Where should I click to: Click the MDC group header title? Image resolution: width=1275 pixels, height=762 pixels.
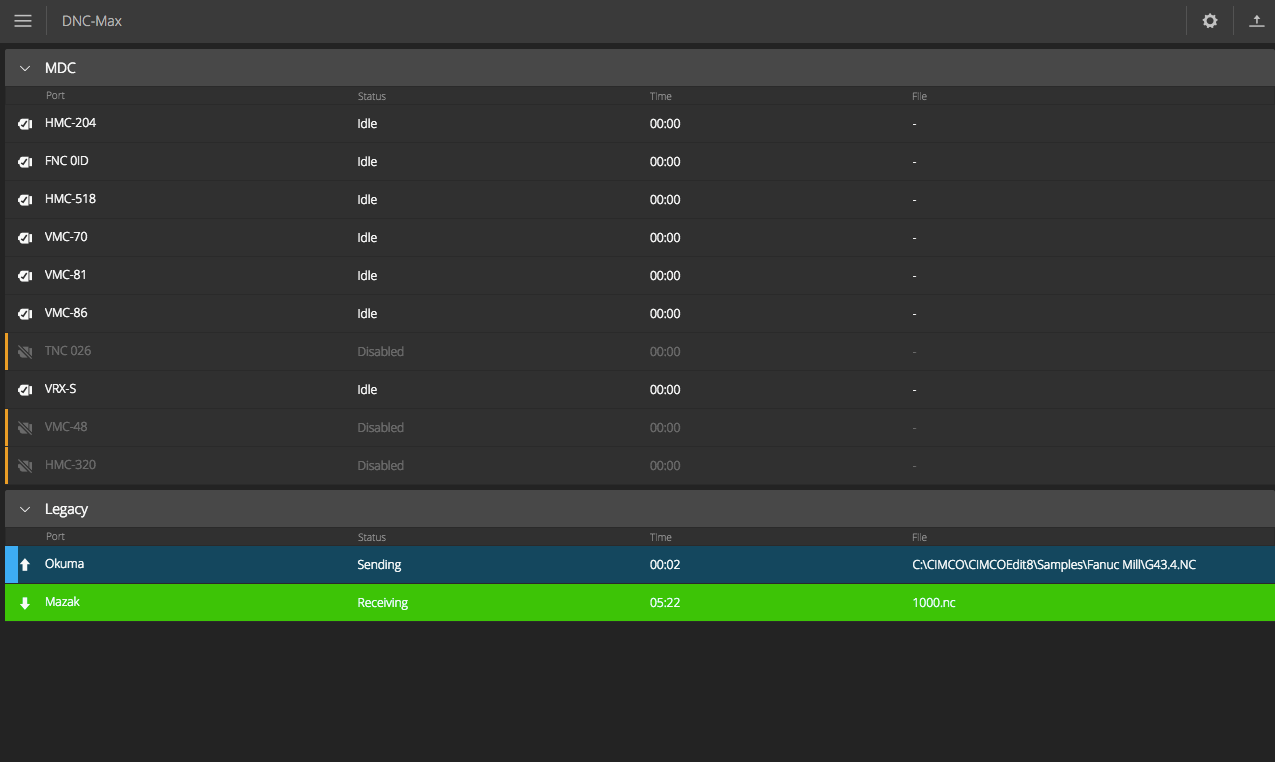60,69
